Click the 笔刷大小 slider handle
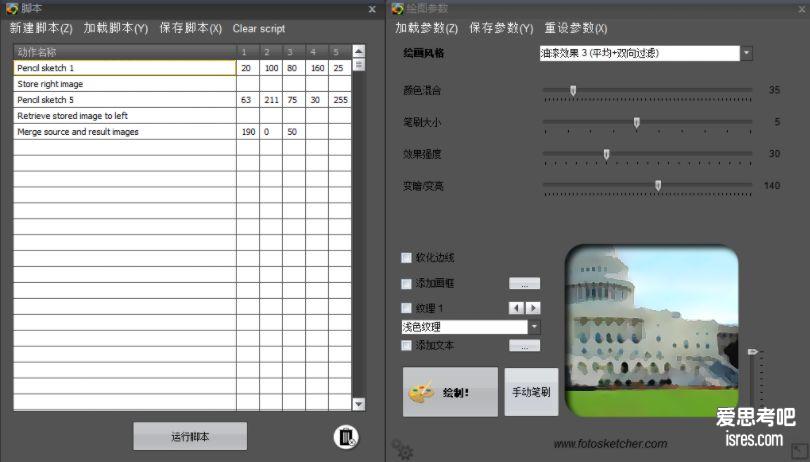 [x=636, y=122]
